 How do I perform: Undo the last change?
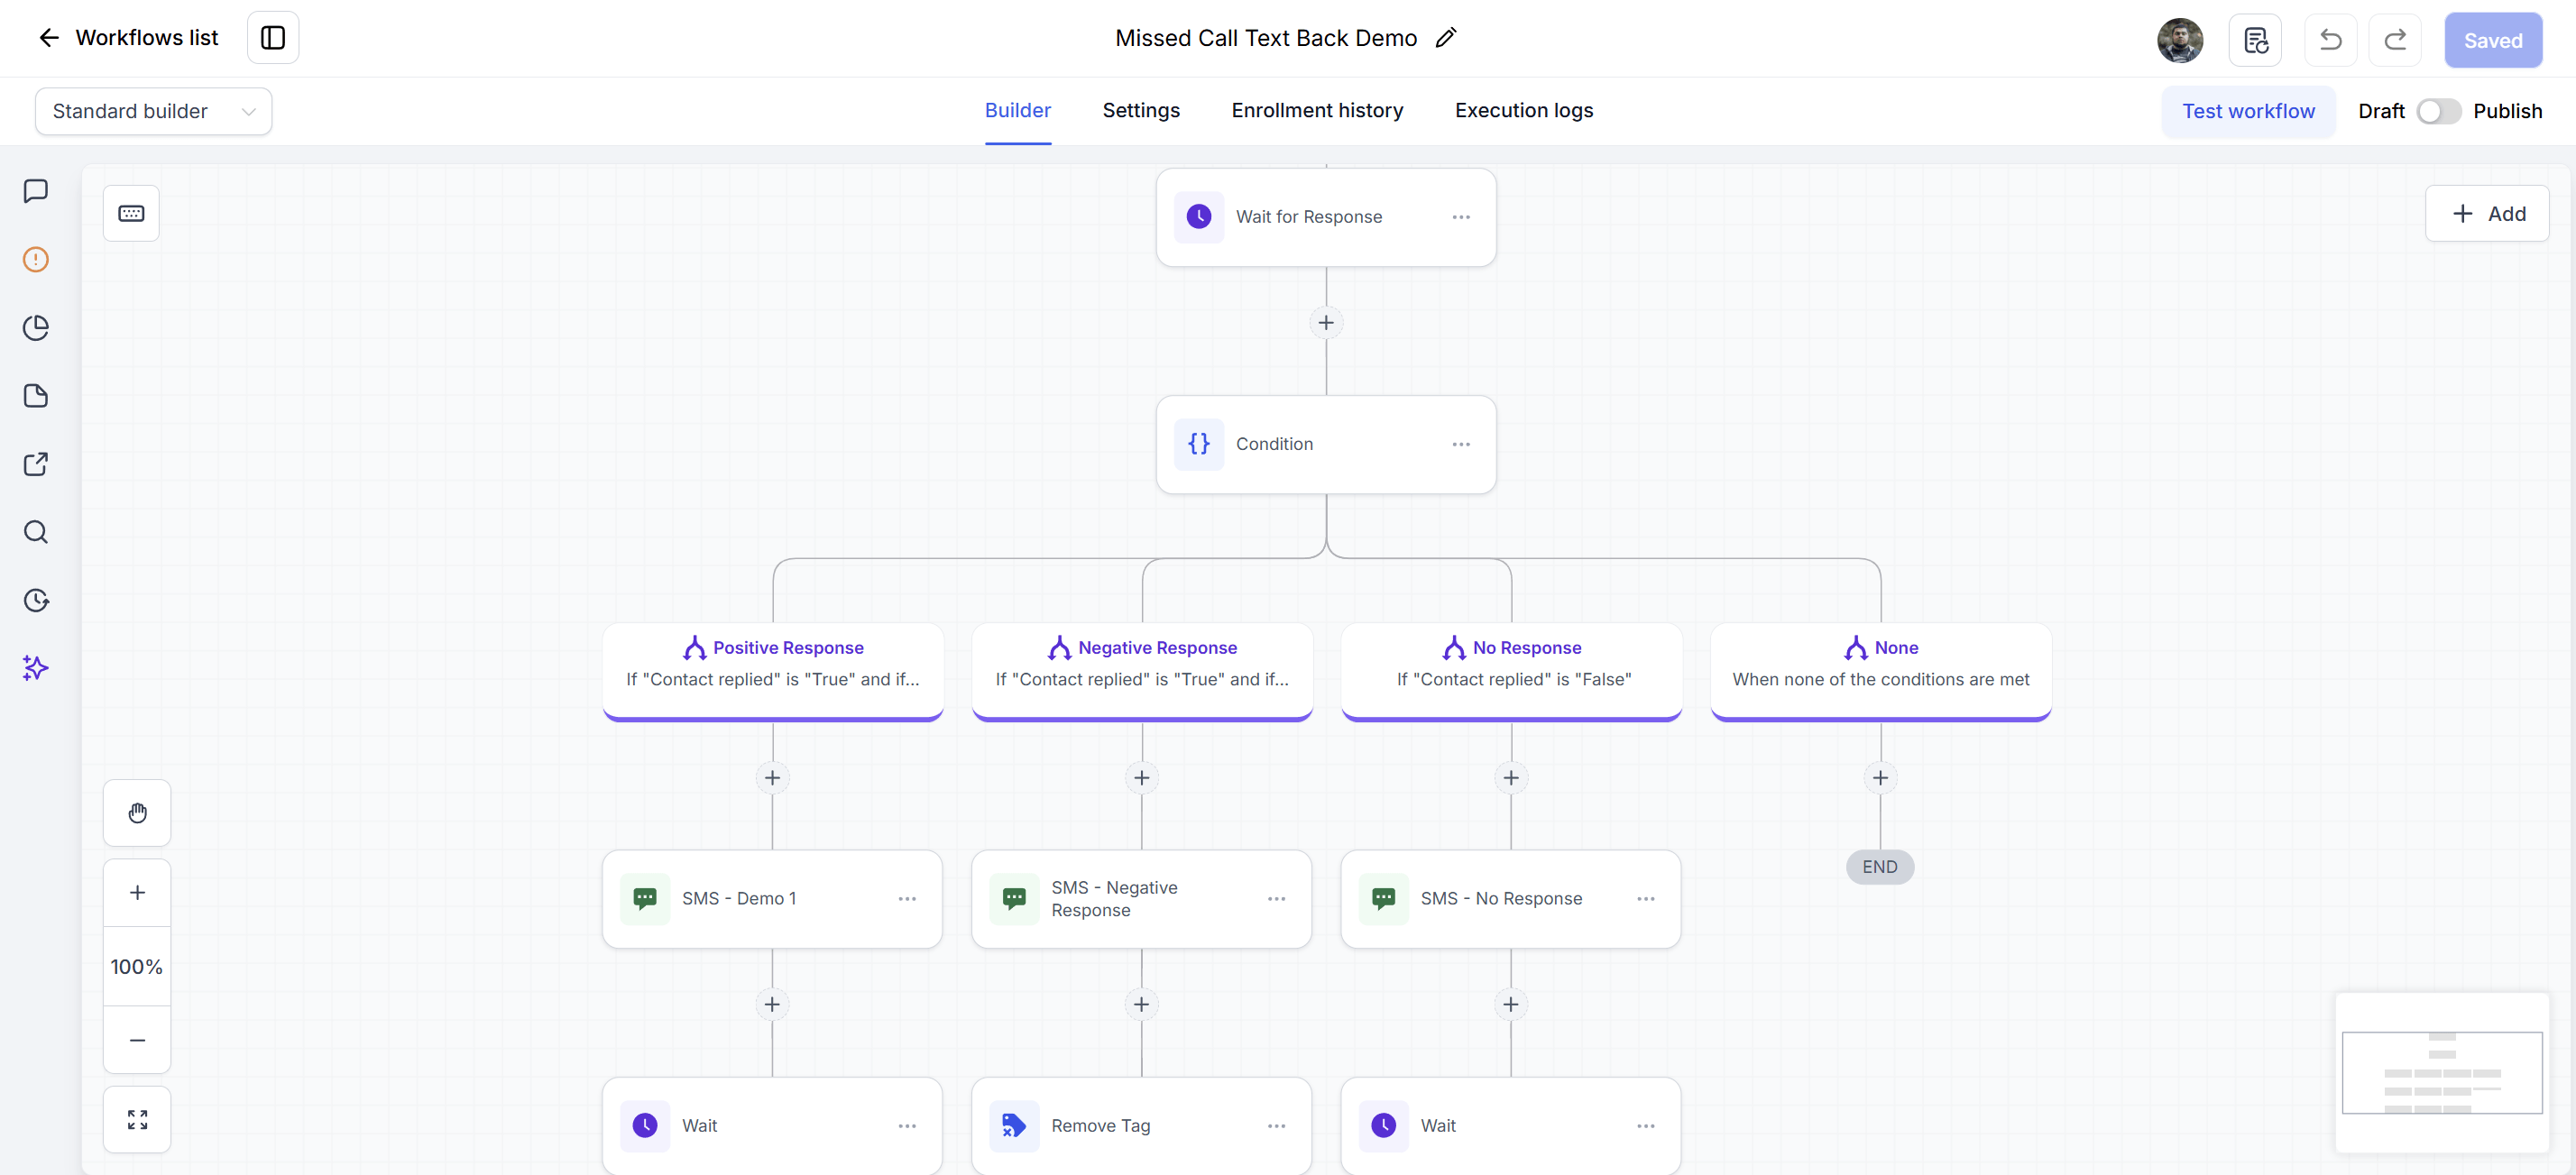pos(2330,40)
